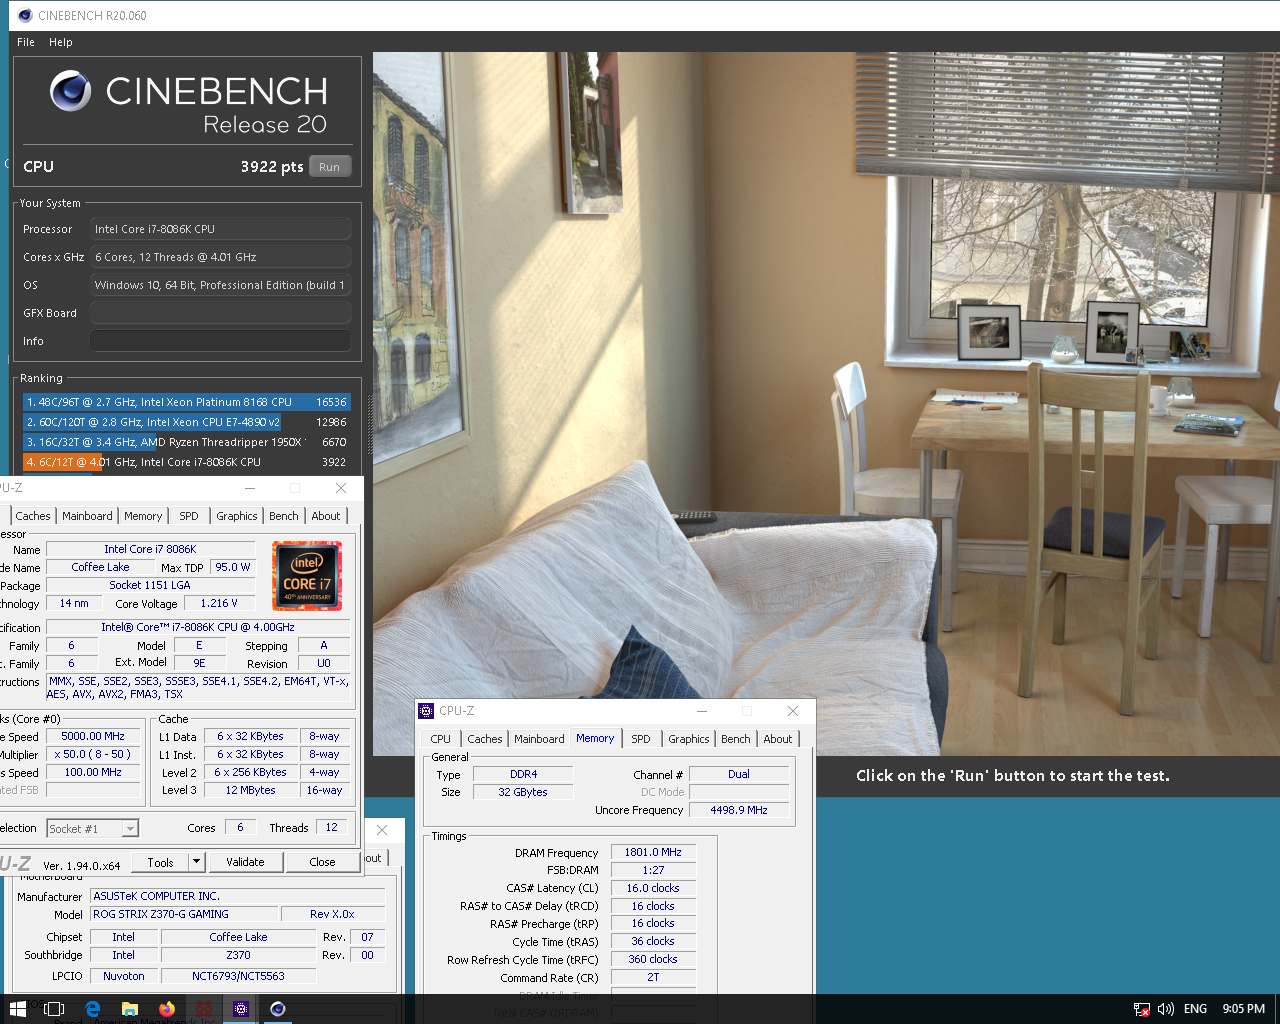Open the Help menu in Cinebench

(x=61, y=42)
